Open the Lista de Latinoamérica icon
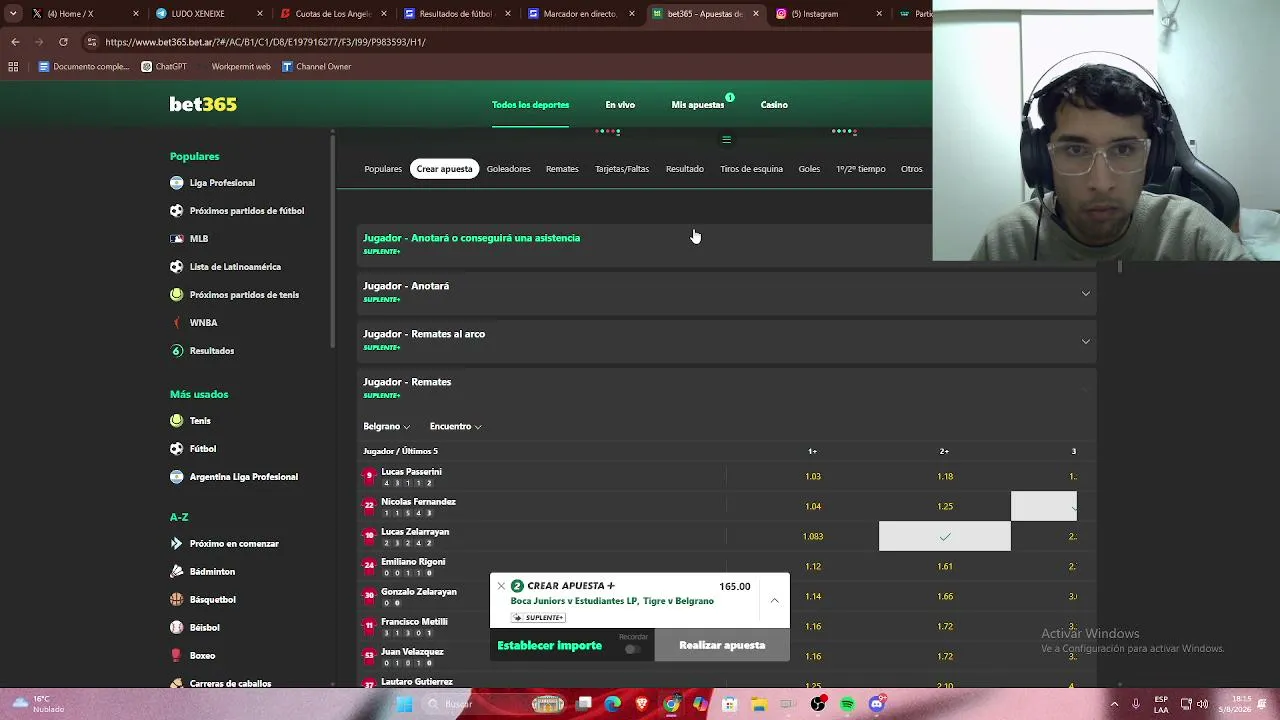Screen dimensions: 1280x720 pyautogui.click(x=177, y=267)
